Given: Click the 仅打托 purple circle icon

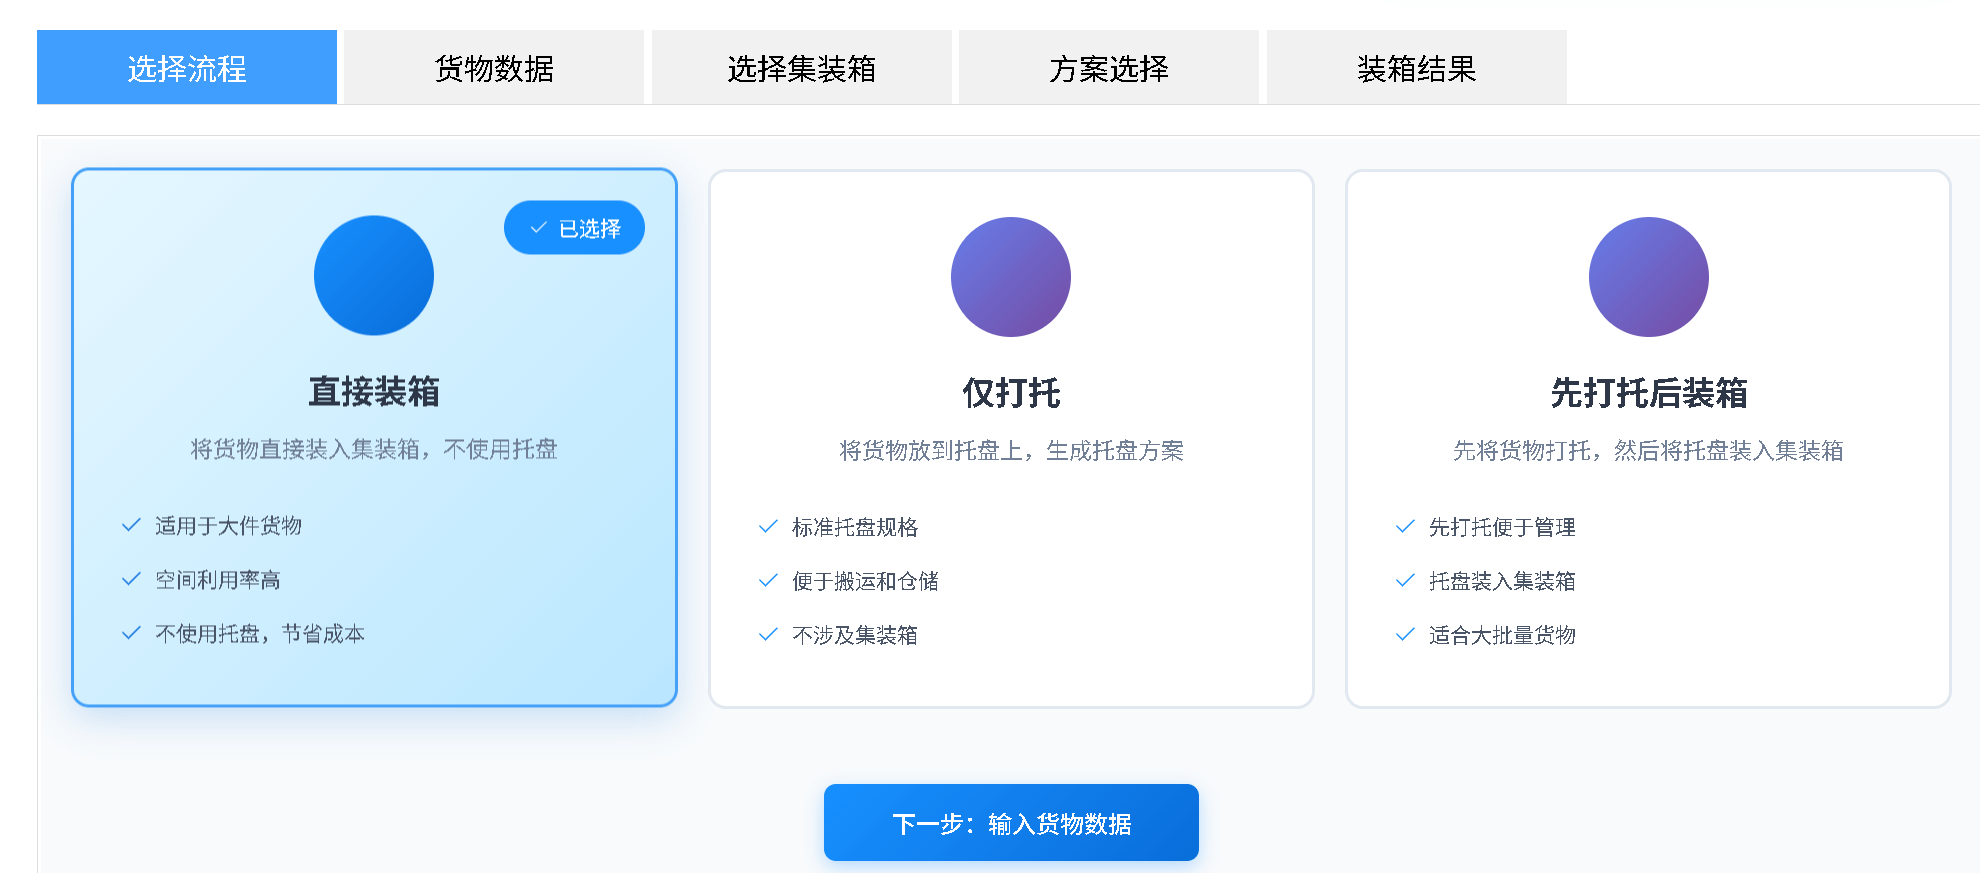Looking at the screenshot, I should pos(1010,276).
